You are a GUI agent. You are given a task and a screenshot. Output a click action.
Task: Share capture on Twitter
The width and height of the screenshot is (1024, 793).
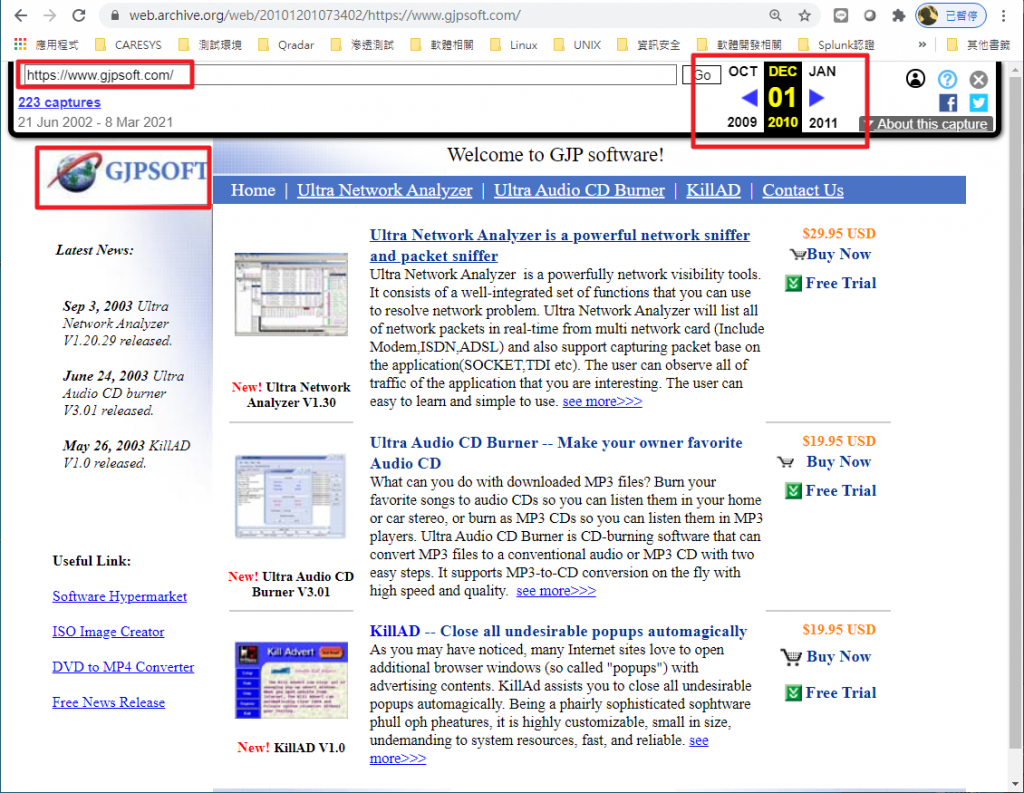click(x=978, y=103)
